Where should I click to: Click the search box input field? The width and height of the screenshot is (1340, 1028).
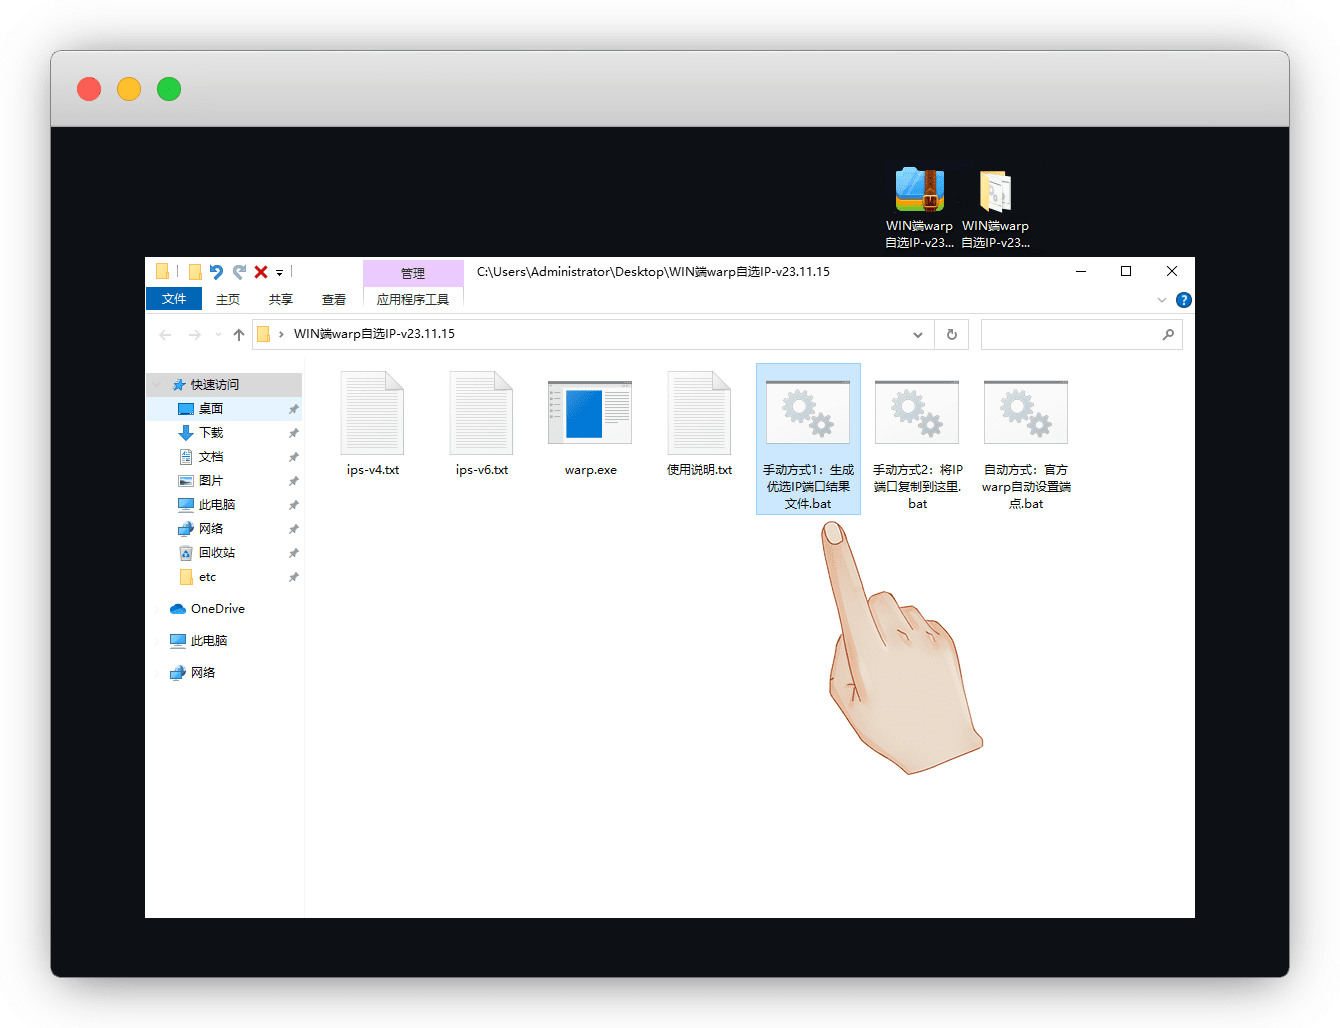click(1070, 335)
